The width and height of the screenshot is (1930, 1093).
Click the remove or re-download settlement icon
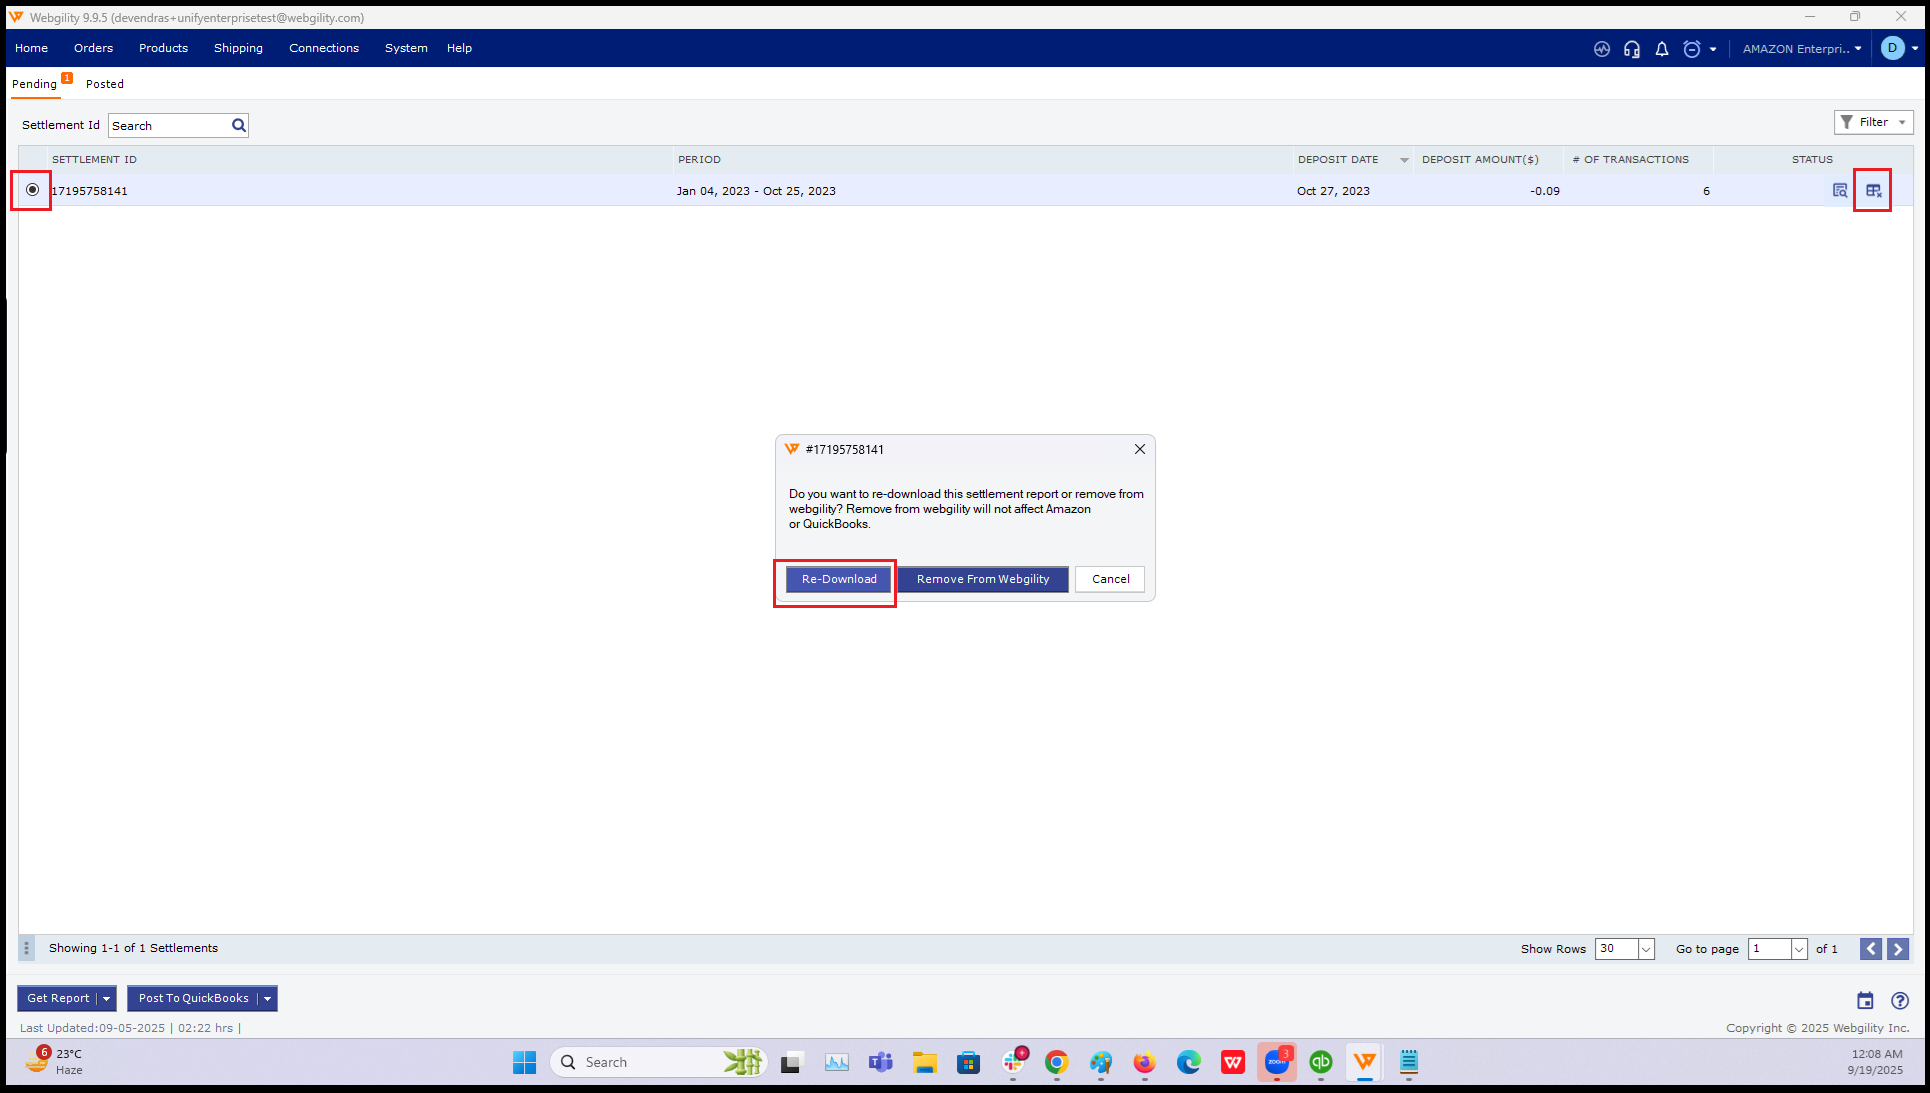[x=1873, y=190]
